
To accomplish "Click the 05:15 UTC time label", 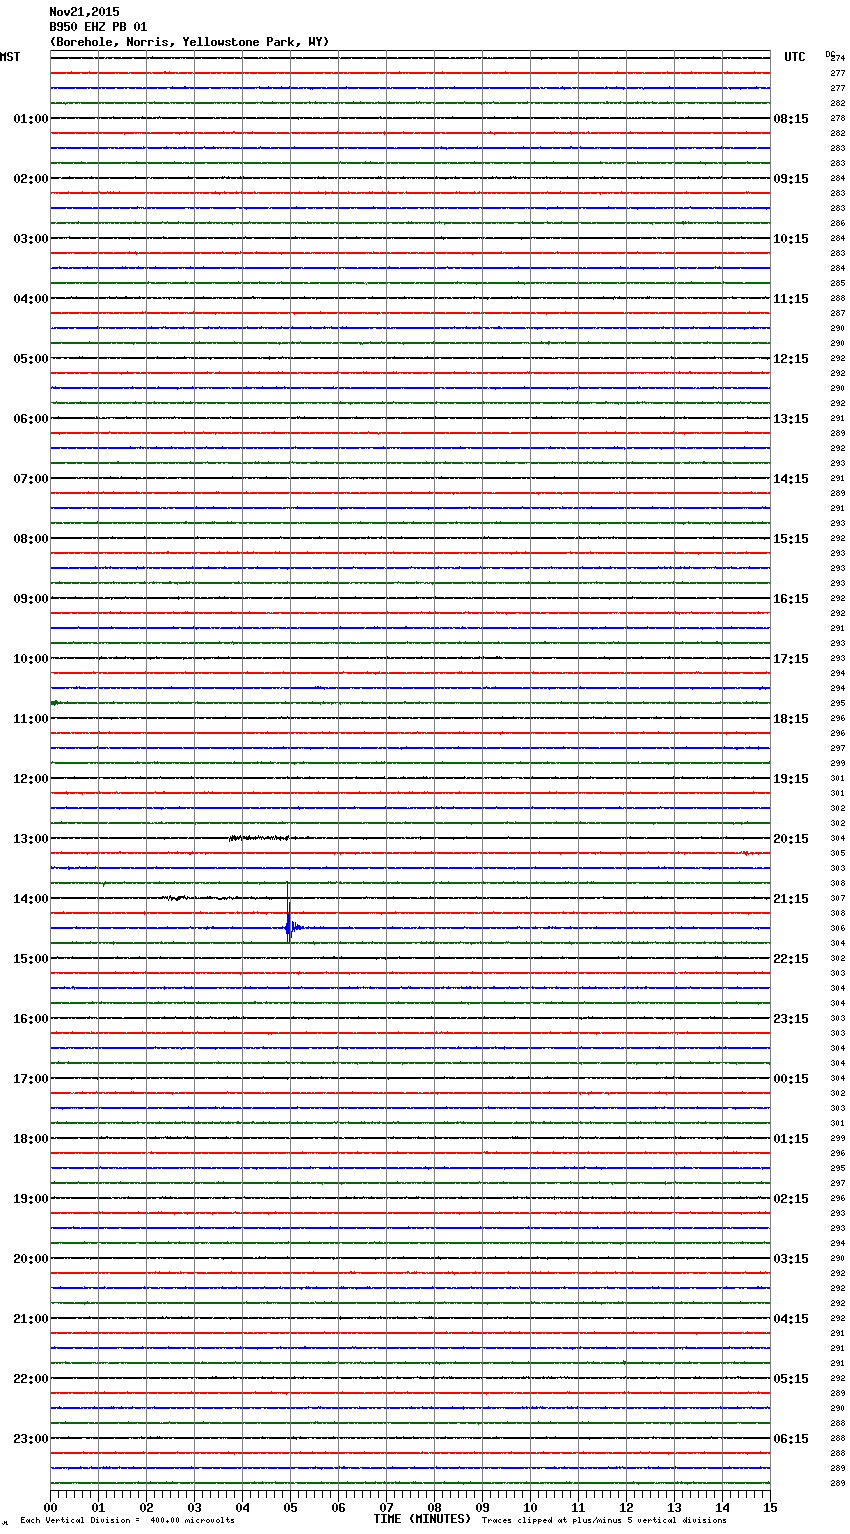I will click(x=791, y=1379).
